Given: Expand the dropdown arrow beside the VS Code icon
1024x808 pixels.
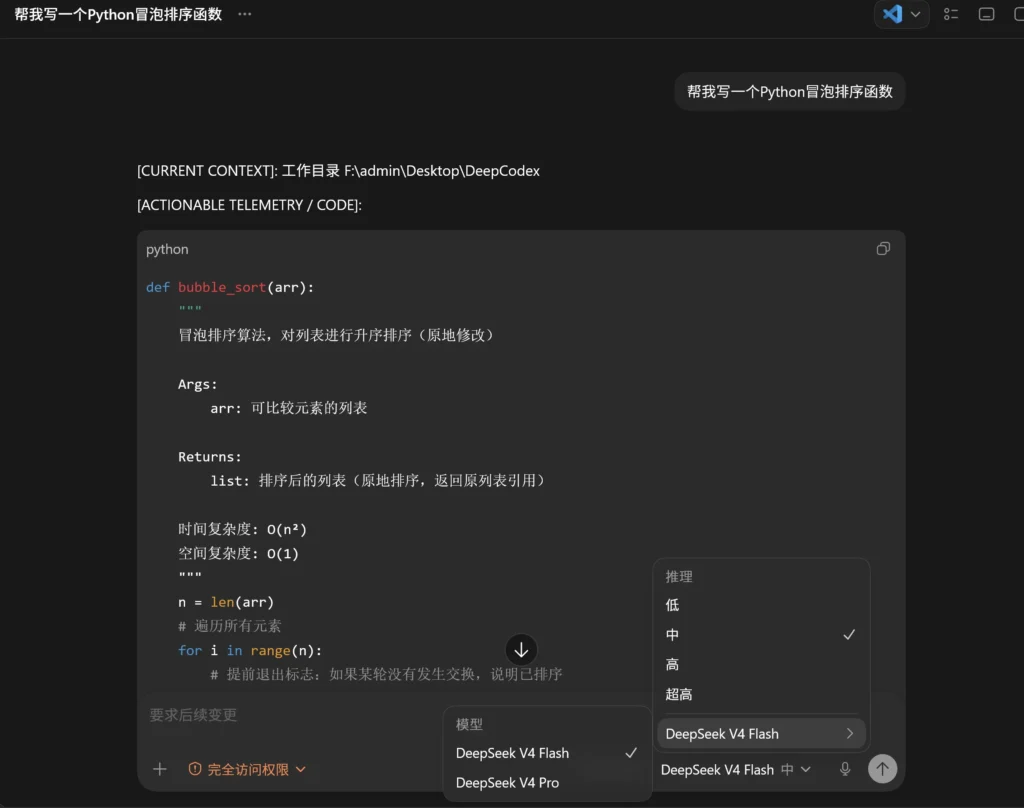Looking at the screenshot, I should [916, 14].
